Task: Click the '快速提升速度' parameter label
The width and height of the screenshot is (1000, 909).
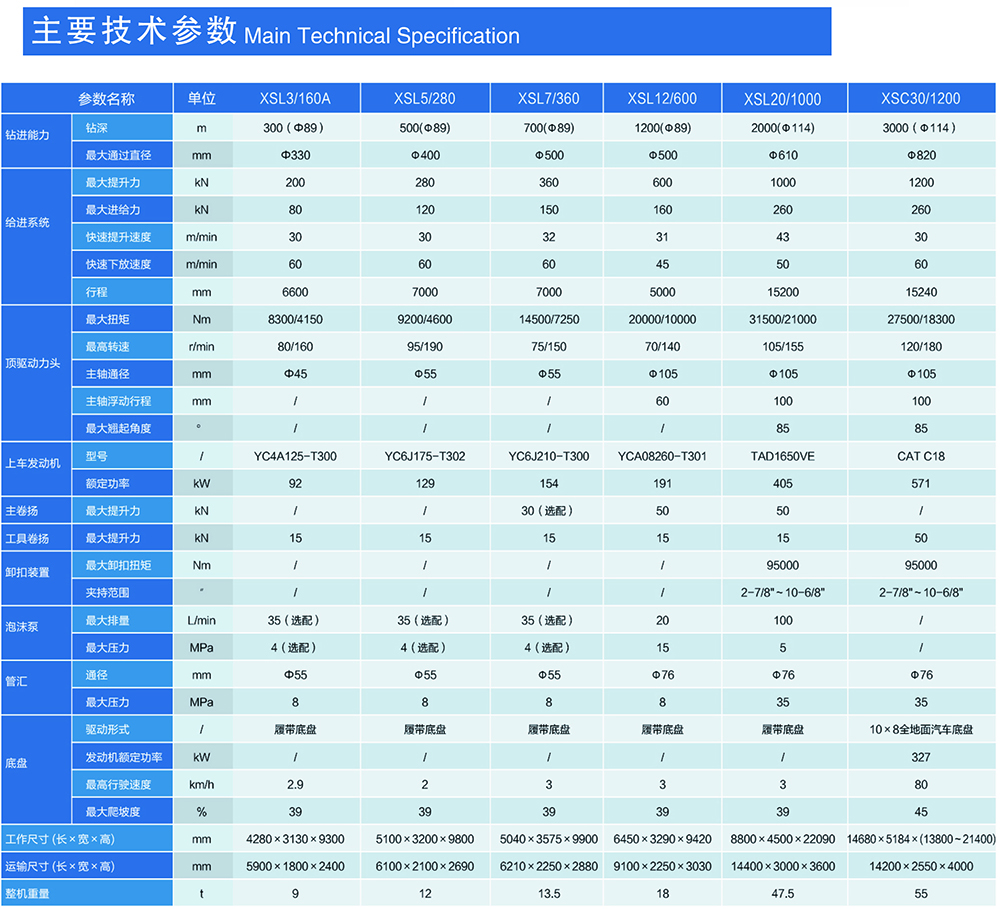Action: 119,237
